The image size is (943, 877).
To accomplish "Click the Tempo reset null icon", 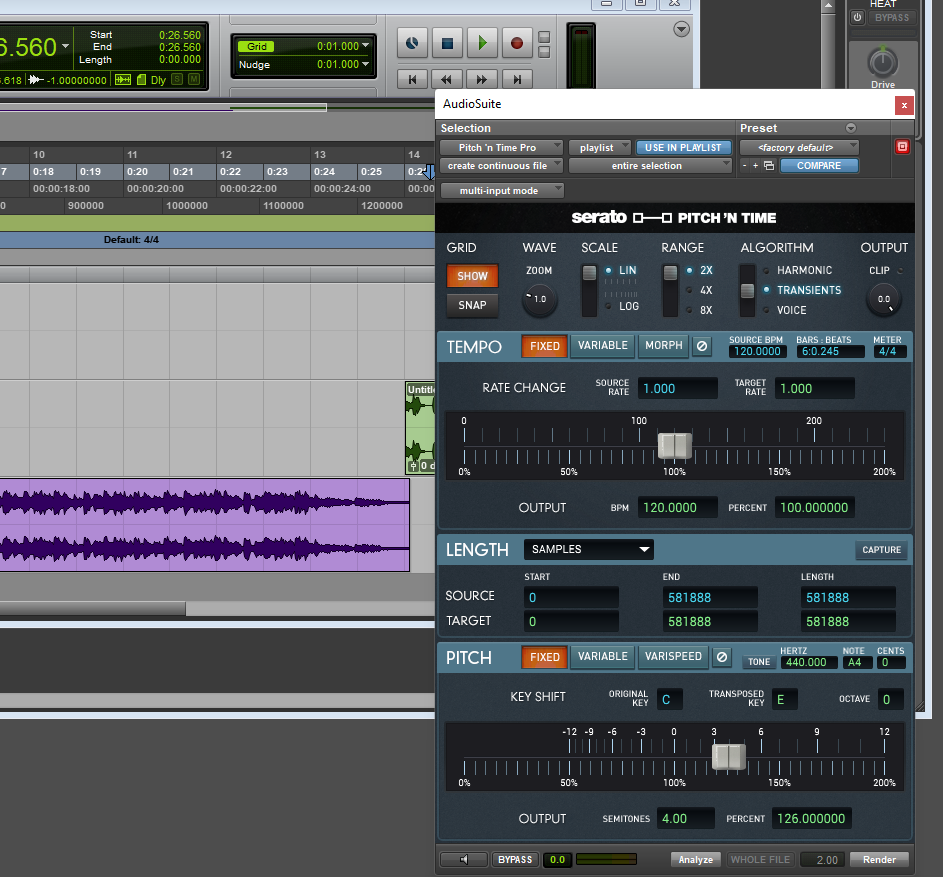I will point(702,346).
